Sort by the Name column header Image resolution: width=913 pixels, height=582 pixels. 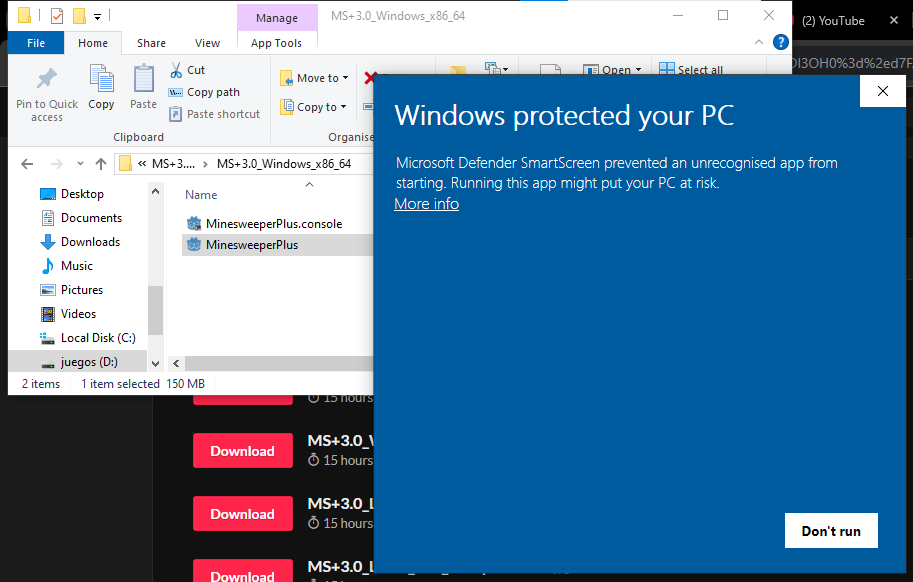point(201,195)
